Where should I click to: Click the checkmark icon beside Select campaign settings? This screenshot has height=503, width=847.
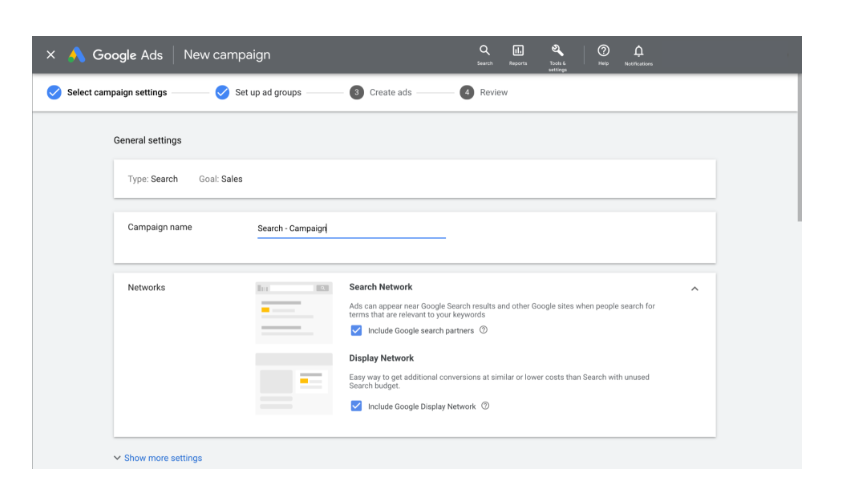pyautogui.click(x=54, y=92)
